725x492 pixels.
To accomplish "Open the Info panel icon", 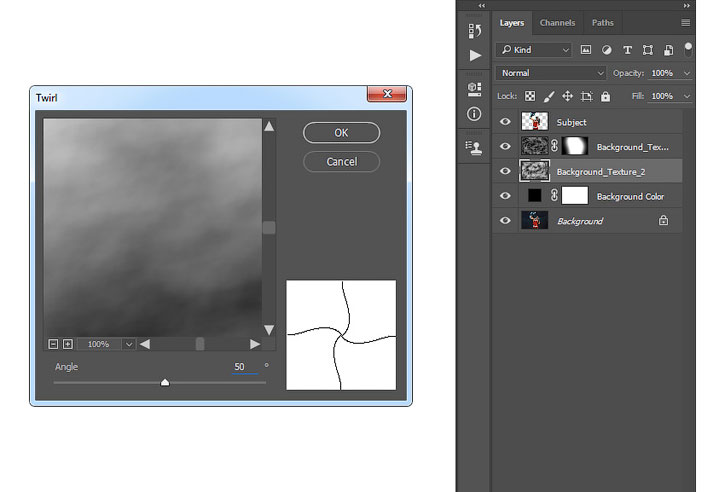I will pyautogui.click(x=474, y=114).
